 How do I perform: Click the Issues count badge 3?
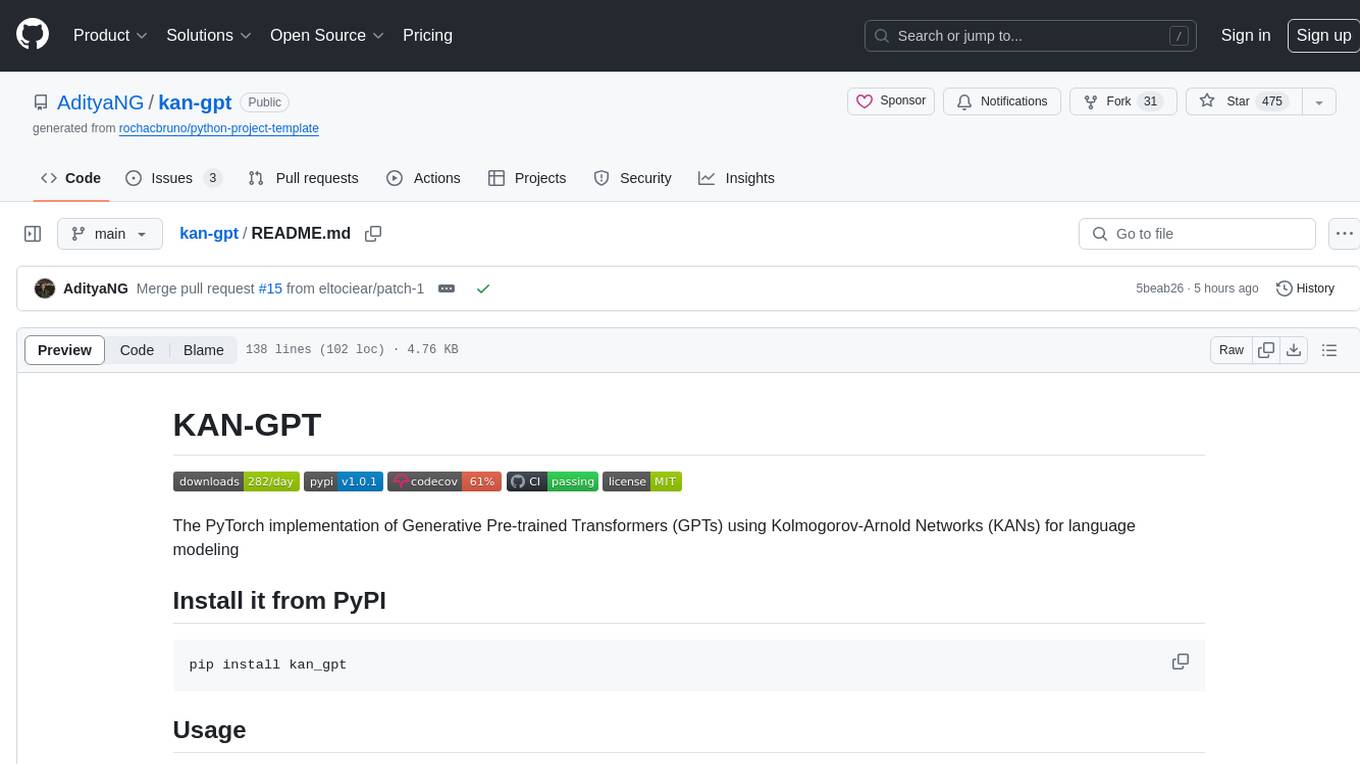tap(212, 178)
